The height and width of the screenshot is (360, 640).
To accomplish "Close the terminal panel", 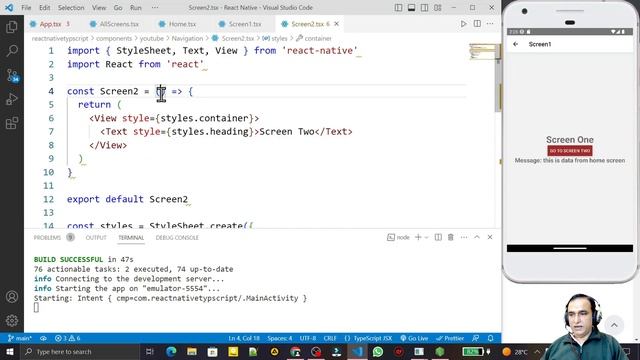I will click(490, 237).
